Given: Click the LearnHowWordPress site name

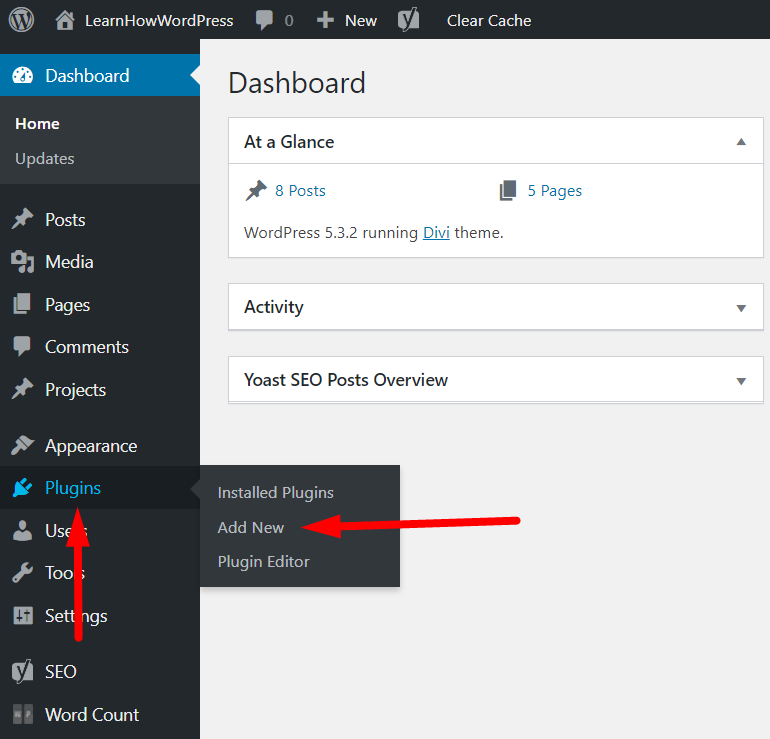Looking at the screenshot, I should (x=159, y=21).
